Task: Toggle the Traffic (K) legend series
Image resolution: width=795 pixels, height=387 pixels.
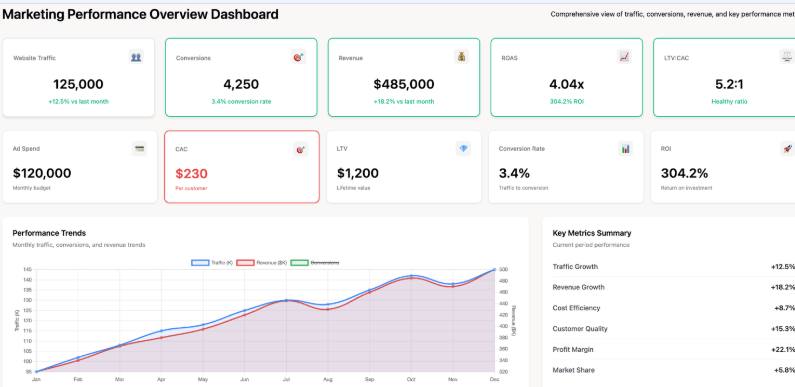Action: pyautogui.click(x=212, y=263)
